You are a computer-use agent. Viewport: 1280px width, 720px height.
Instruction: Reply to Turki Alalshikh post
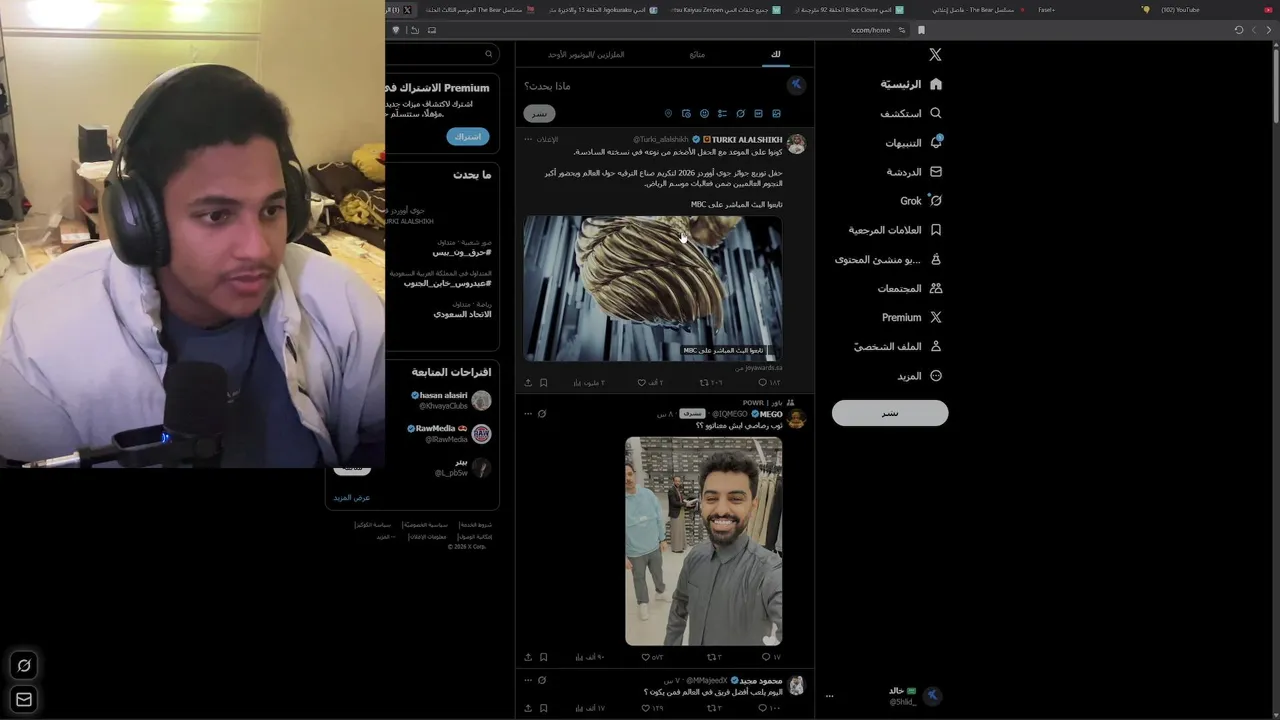[769, 382]
